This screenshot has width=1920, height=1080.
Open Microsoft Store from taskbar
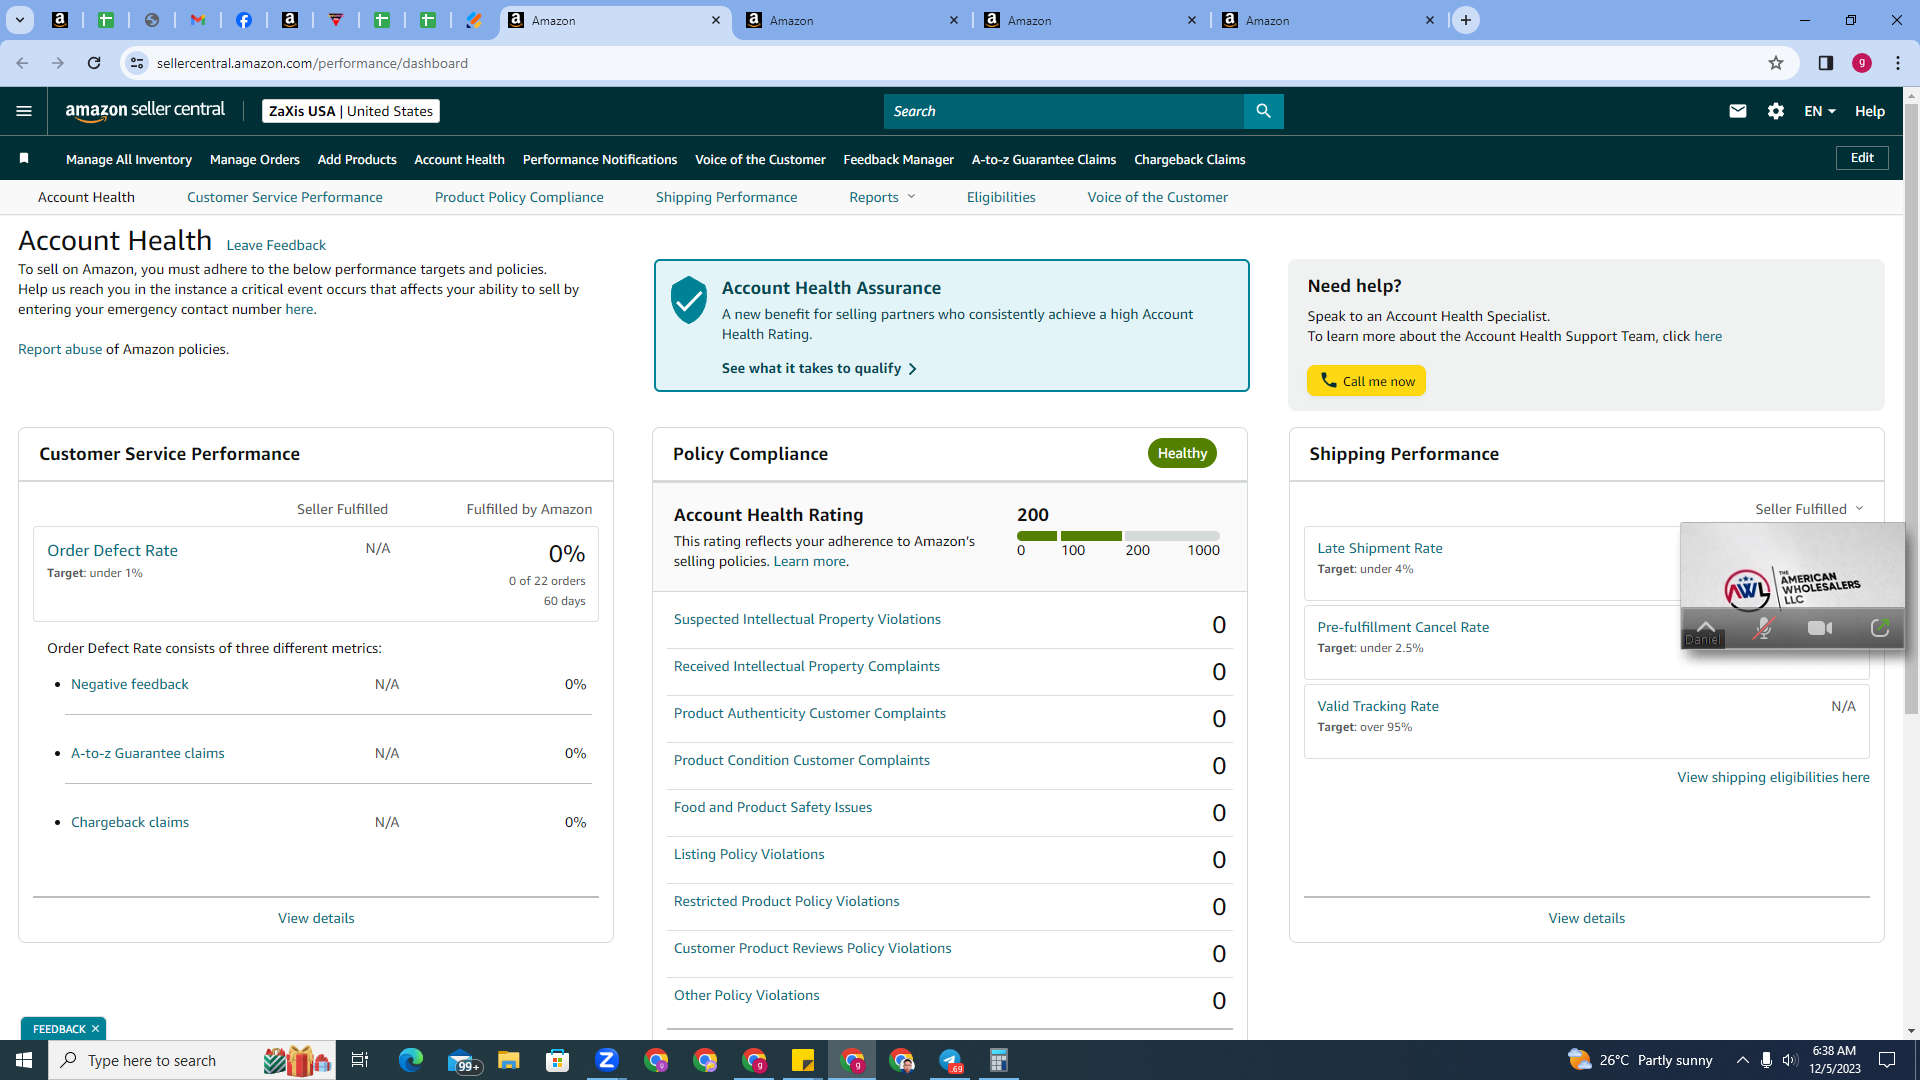click(x=558, y=1060)
